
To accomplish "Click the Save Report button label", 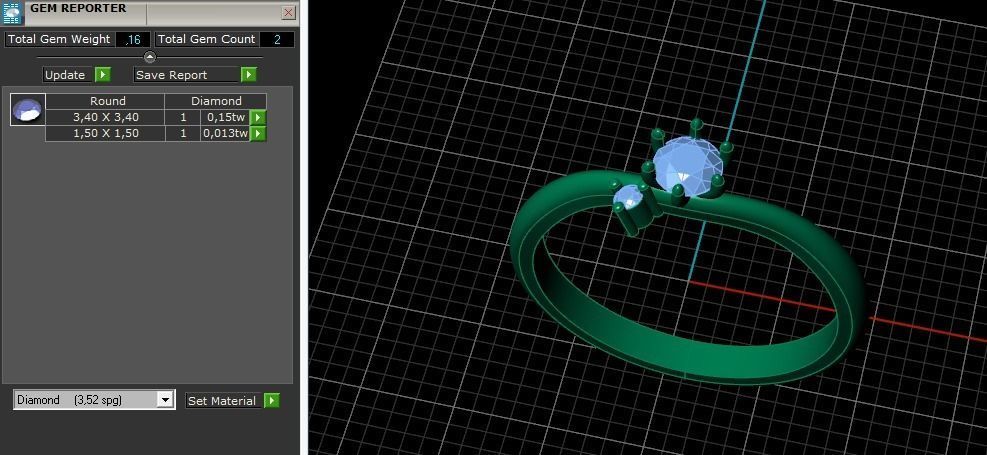I will coord(186,75).
